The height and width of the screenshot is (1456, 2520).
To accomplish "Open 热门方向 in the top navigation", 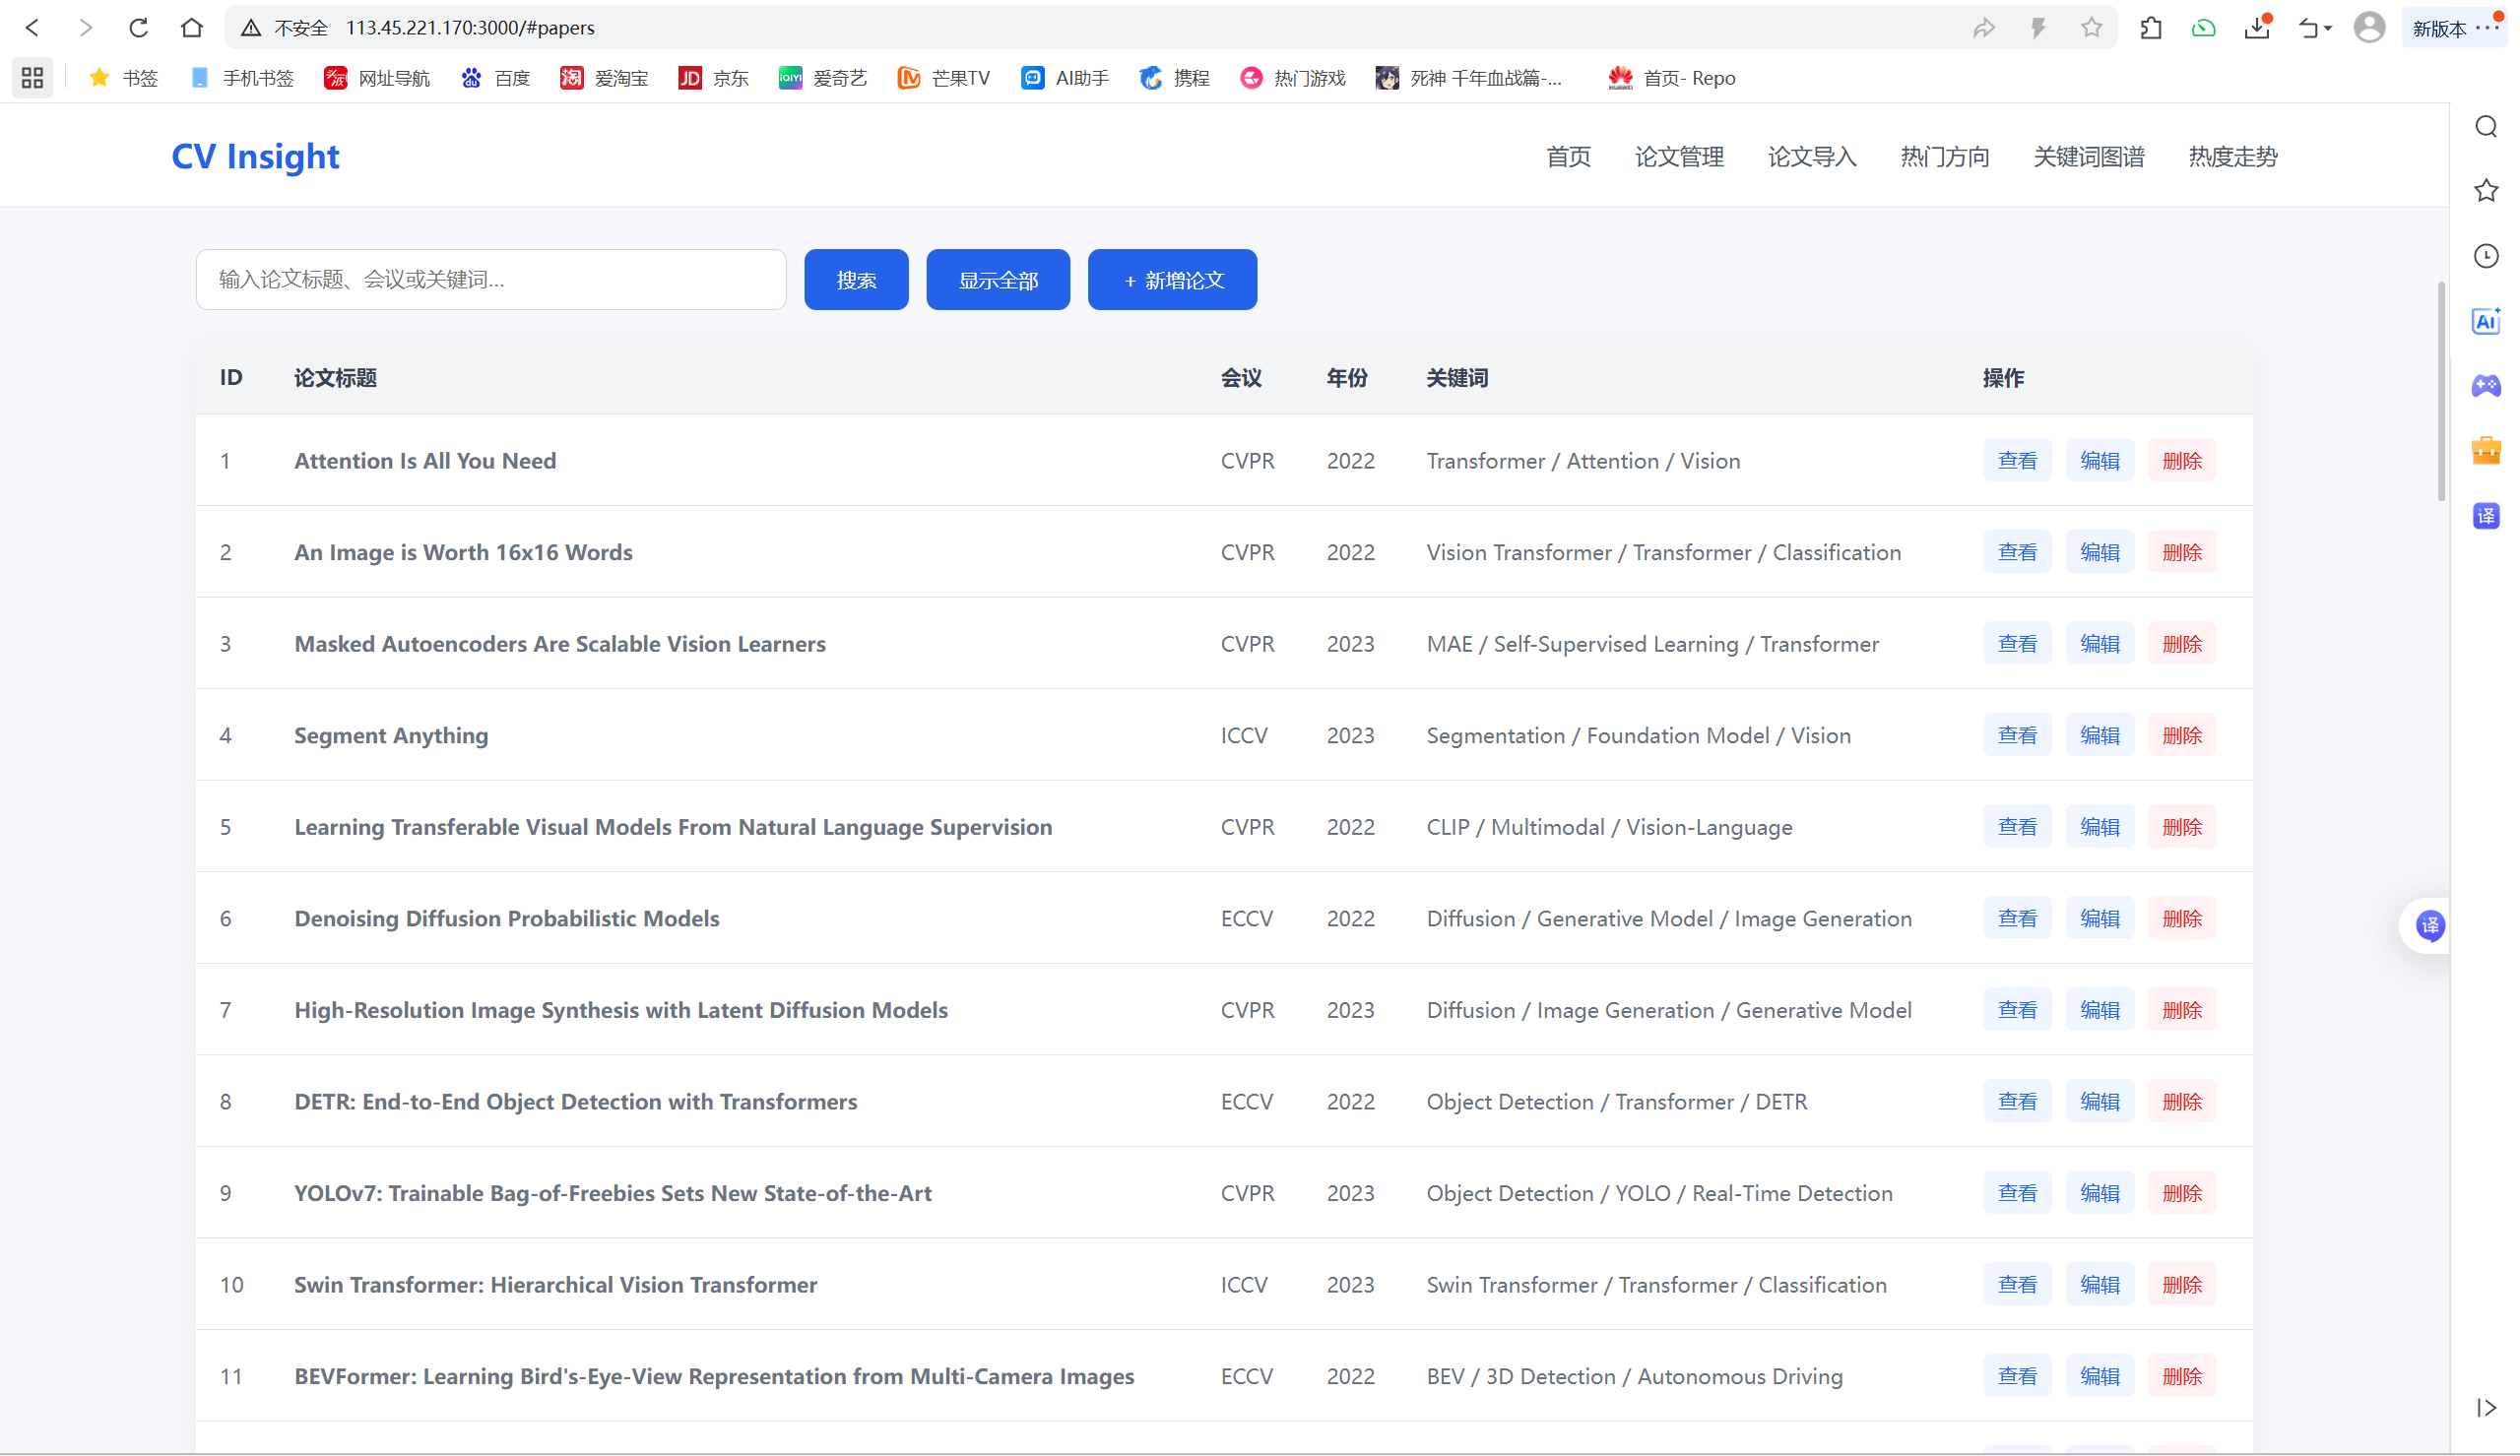I will click(1944, 157).
